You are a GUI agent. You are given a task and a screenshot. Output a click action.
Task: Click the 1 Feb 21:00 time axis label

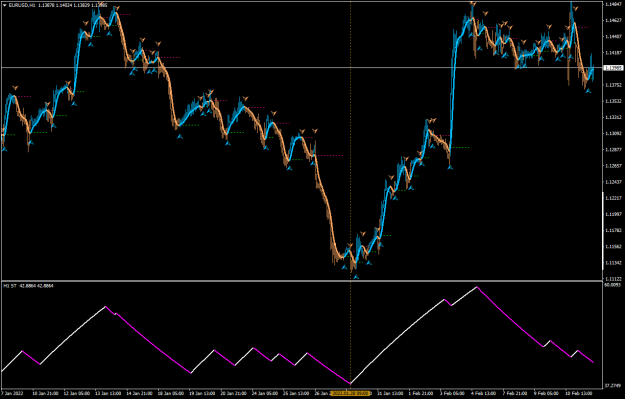422,393
